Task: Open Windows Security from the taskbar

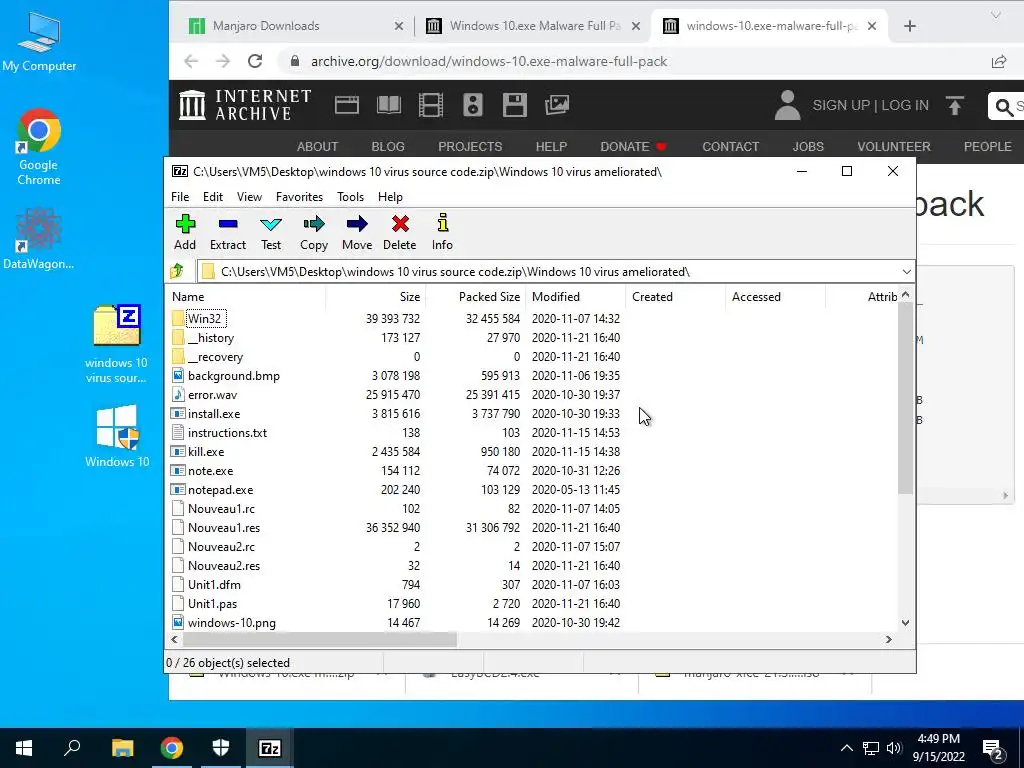Action: (221, 748)
